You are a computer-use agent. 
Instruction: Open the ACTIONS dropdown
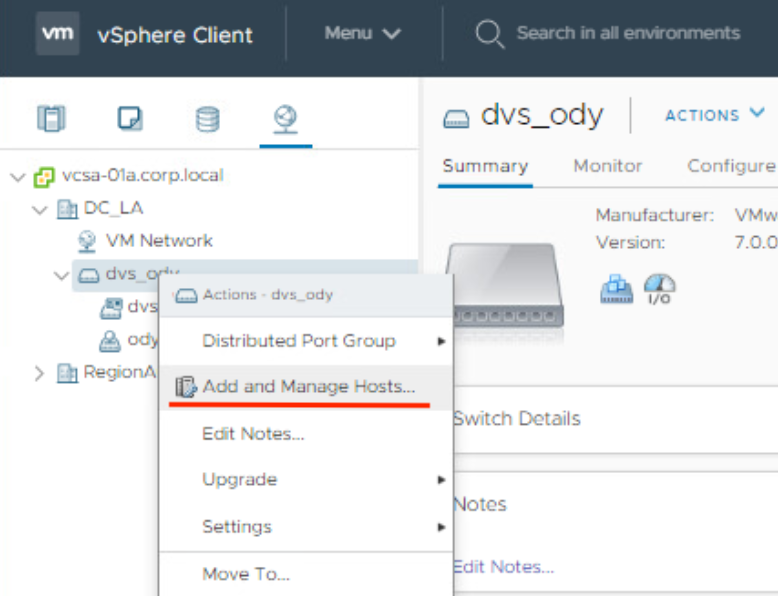coord(714,115)
